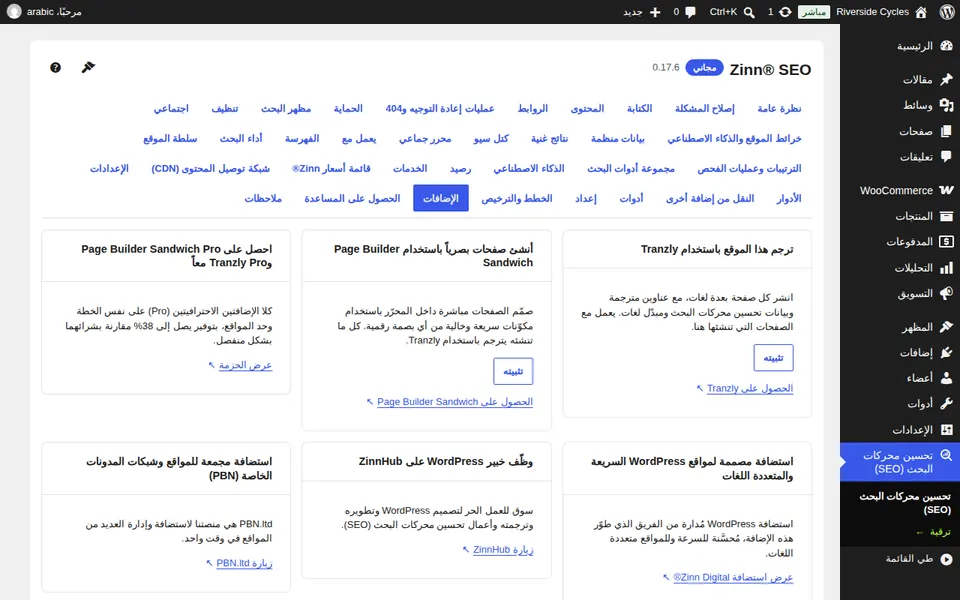The image size is (960, 600).
Task: Click the Products archive icon in sidebar
Action: point(947,216)
